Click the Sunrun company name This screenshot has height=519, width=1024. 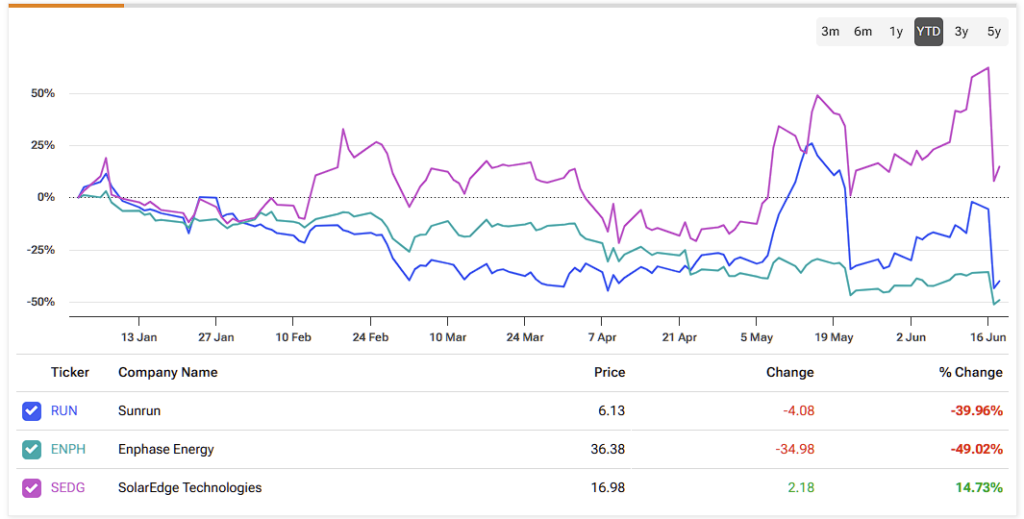[x=139, y=411]
